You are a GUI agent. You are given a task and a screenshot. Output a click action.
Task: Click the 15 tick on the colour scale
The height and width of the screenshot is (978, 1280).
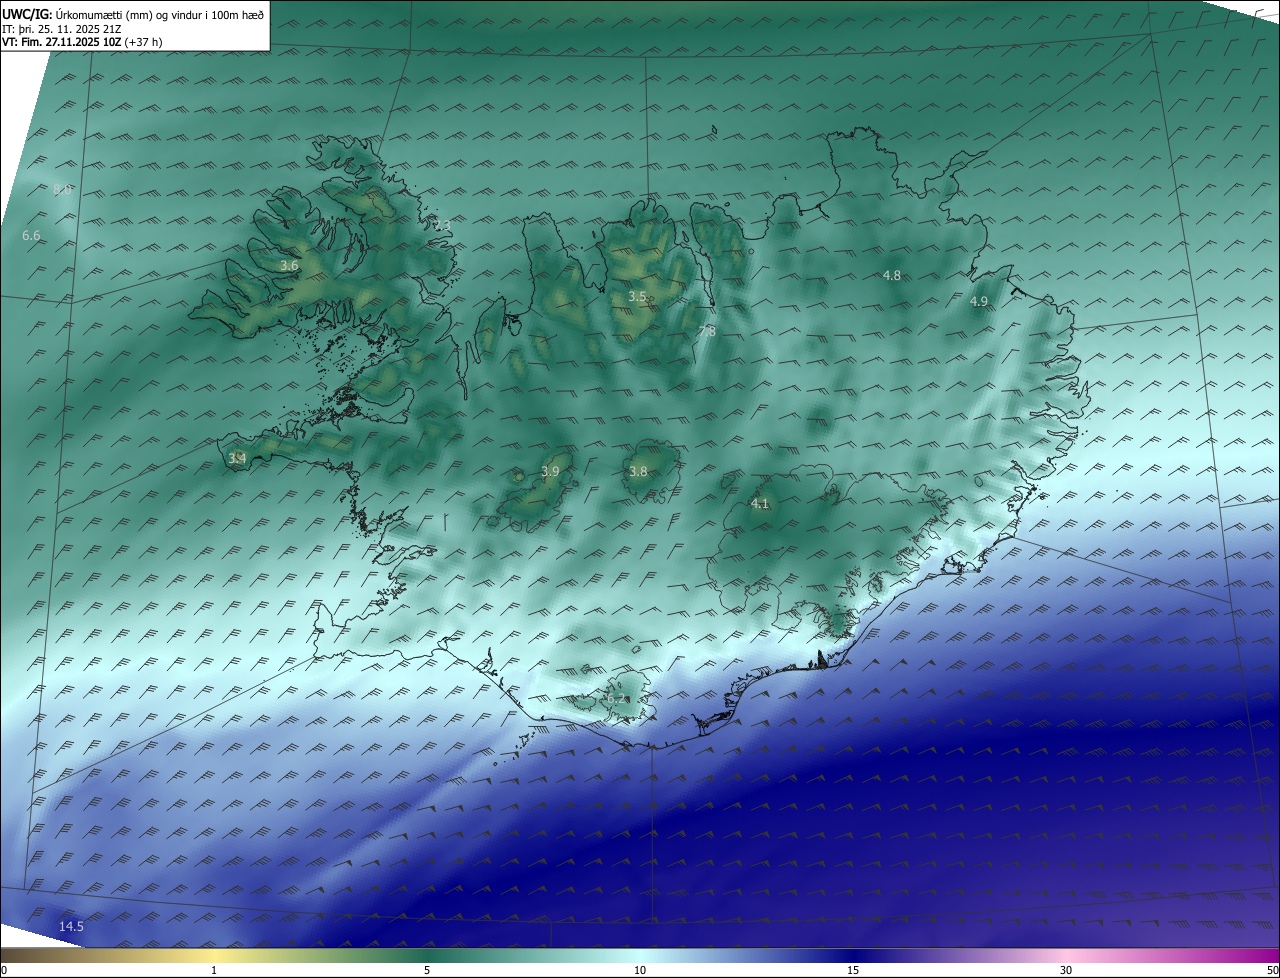[853, 970]
